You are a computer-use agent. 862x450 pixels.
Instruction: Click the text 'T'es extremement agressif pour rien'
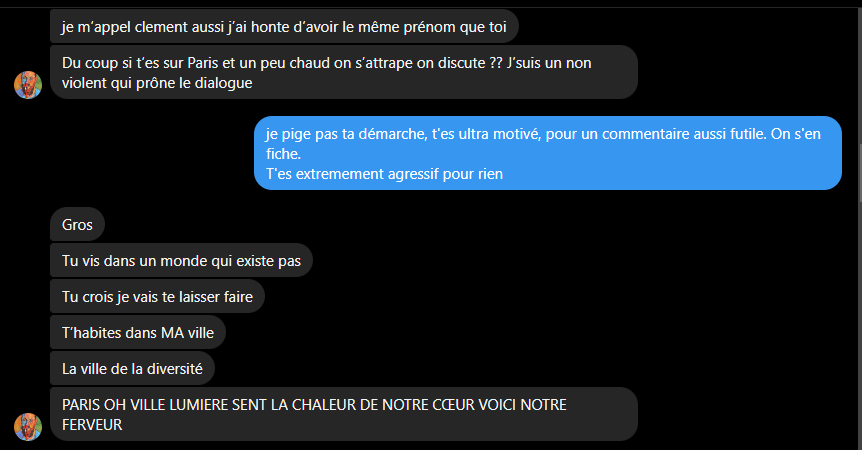[x=384, y=174]
